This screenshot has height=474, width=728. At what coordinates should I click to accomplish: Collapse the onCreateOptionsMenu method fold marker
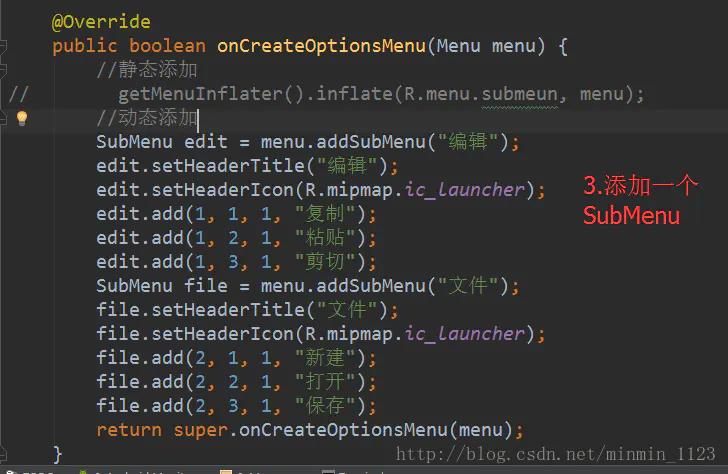2,46
